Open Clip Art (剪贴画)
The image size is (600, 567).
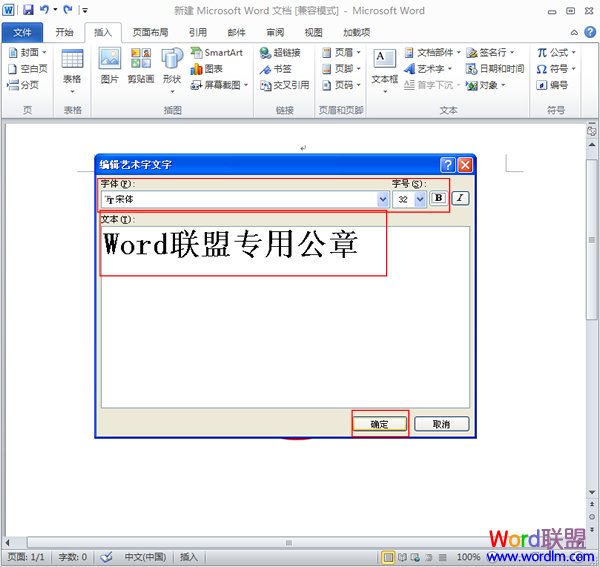[141, 65]
